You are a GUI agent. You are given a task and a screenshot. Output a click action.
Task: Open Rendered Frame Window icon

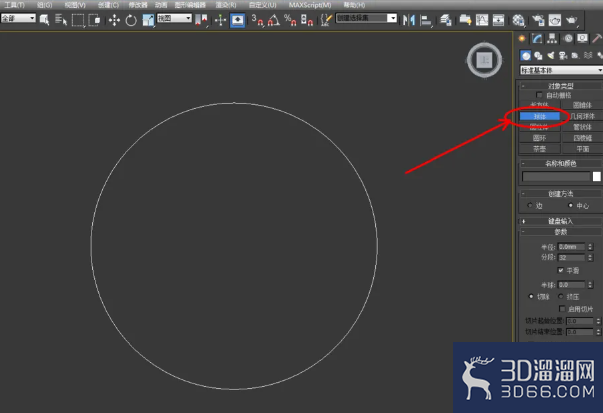pos(555,20)
